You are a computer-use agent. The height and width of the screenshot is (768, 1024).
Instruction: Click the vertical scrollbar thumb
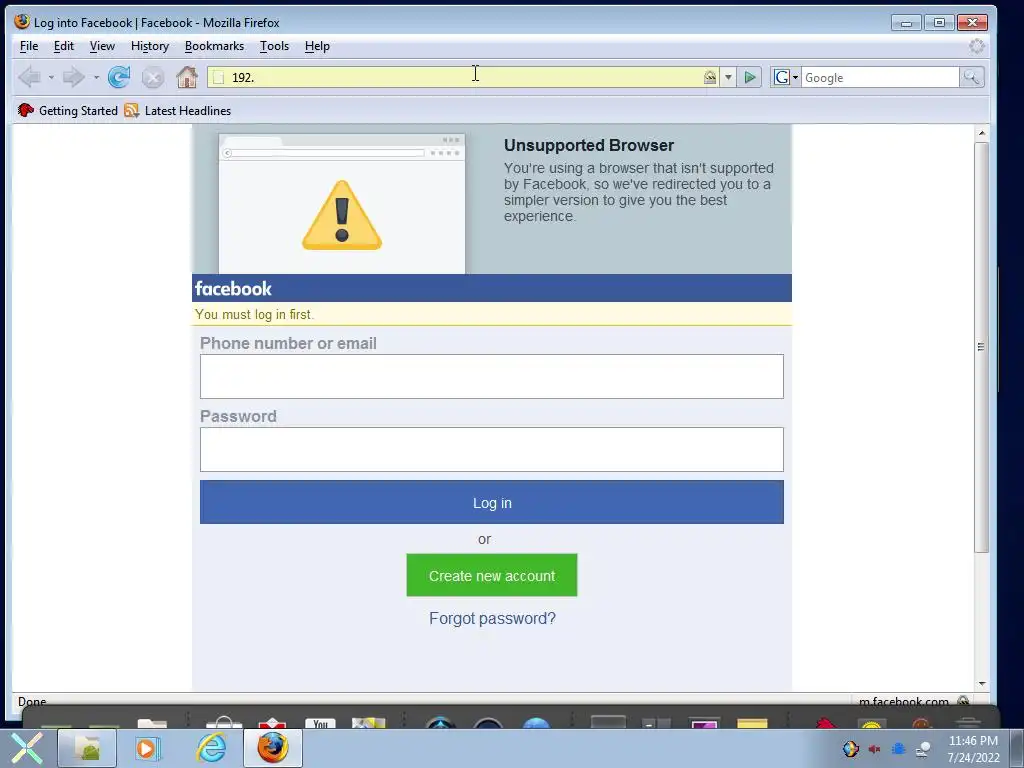[x=982, y=346]
